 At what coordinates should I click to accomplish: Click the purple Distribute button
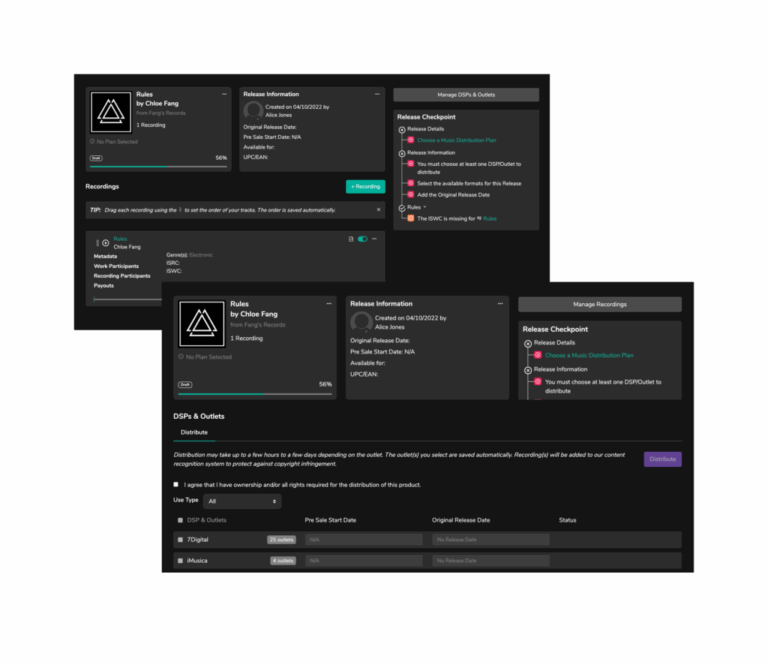pos(662,459)
